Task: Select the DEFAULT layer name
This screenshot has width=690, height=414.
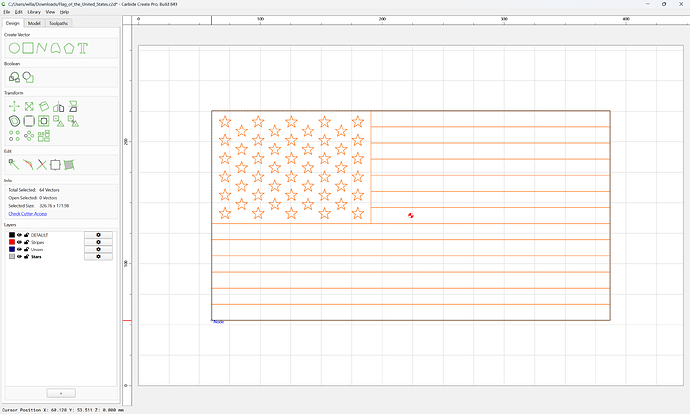Action: (x=40, y=235)
